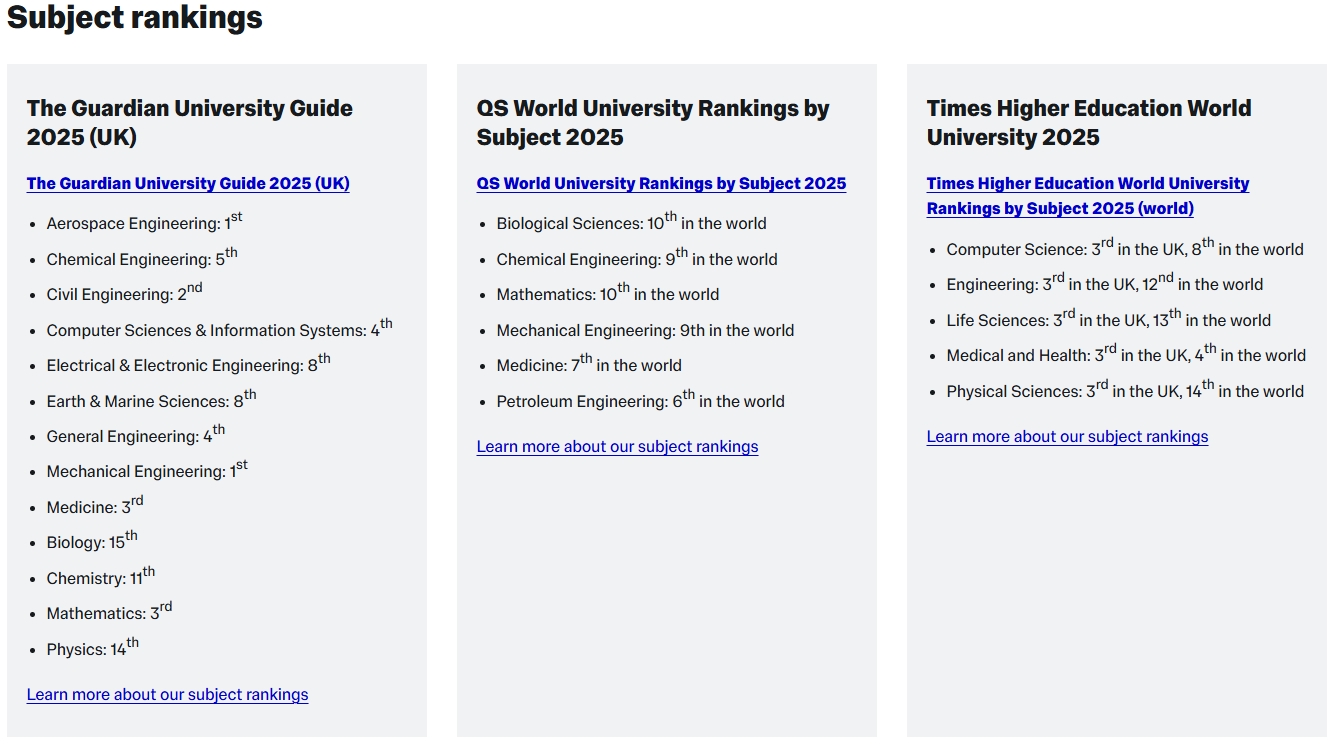Screen dimensions: 1333x744
Task: Select the Civil Engineering: 2nd list item
Action: [x=124, y=293]
